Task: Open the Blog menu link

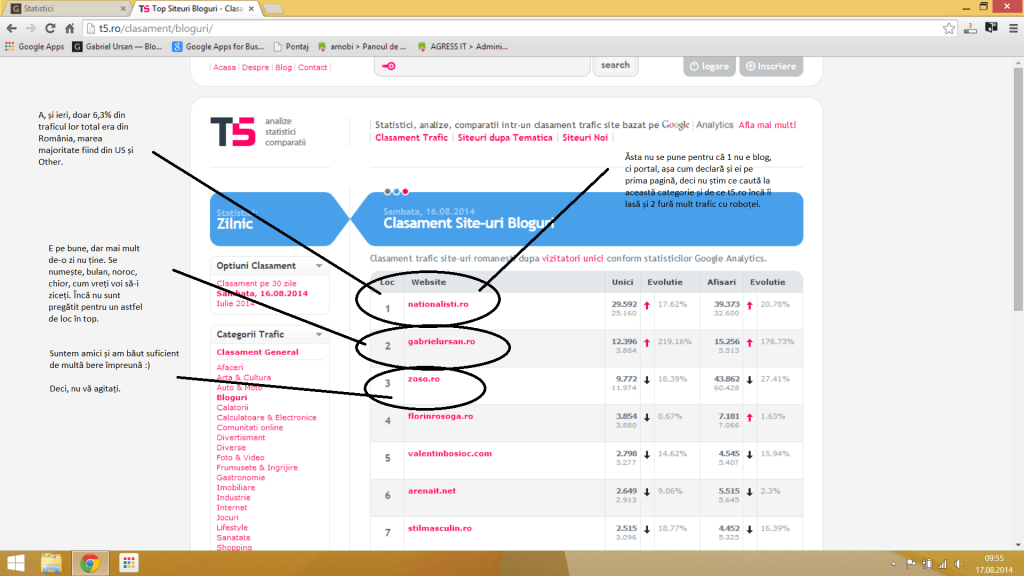Action: (283, 67)
